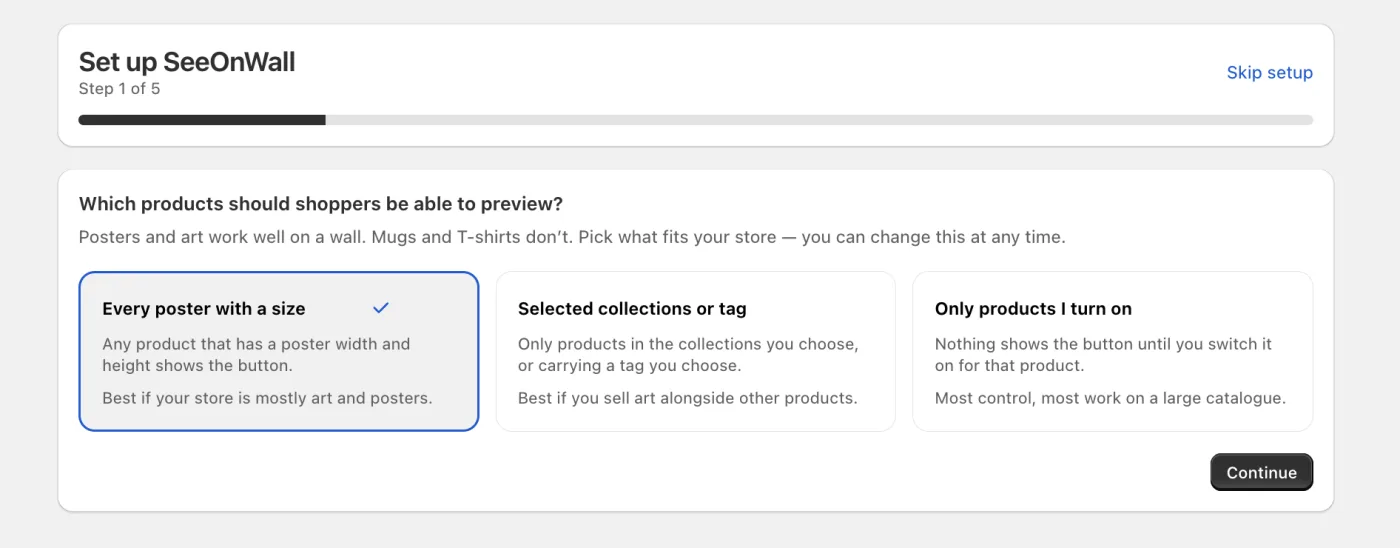Click the 'Set up SeeOnWall' heading
1400x548 pixels.
click(187, 62)
